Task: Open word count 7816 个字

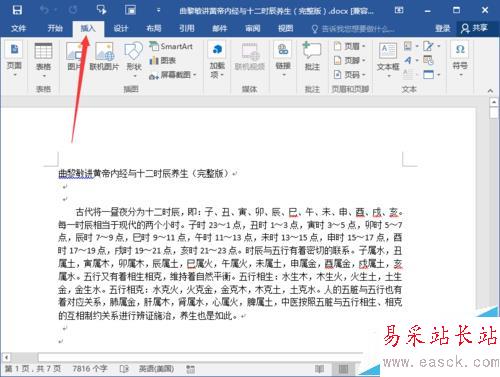Action: click(90, 369)
